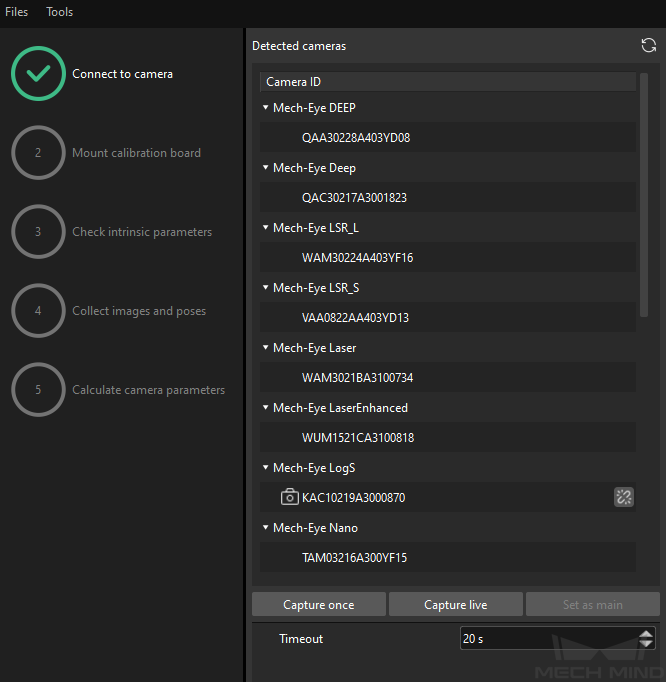
Task: Click the Mech-Eye LogS group name
Action: pos(314,468)
